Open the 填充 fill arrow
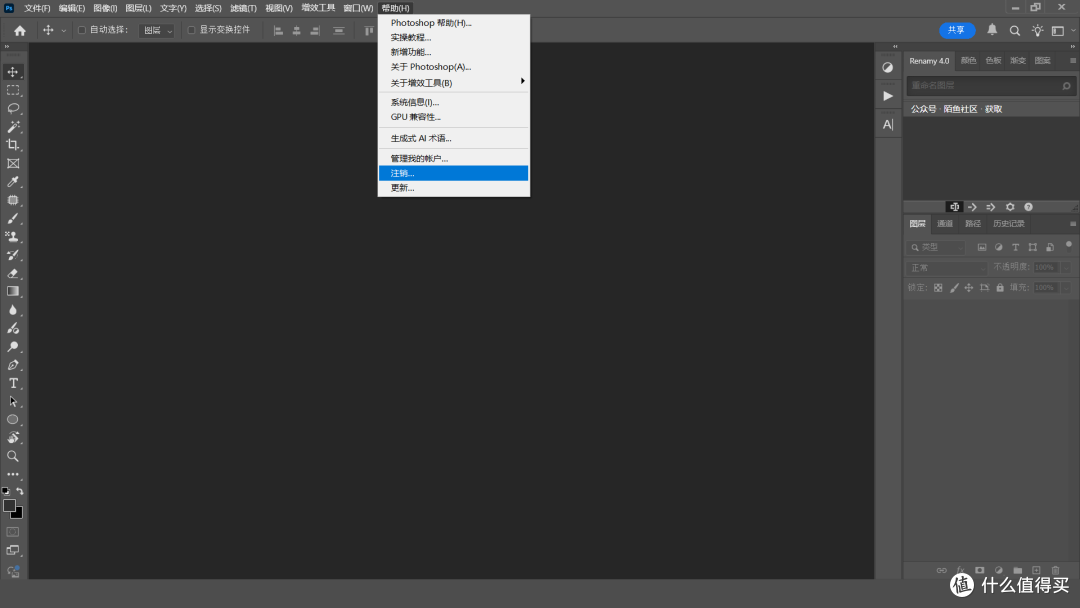The image size is (1080, 608). [1066, 288]
